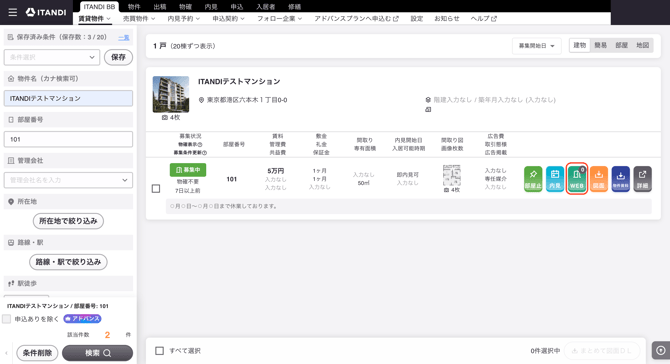Switch to the 内見 top tab

click(211, 7)
